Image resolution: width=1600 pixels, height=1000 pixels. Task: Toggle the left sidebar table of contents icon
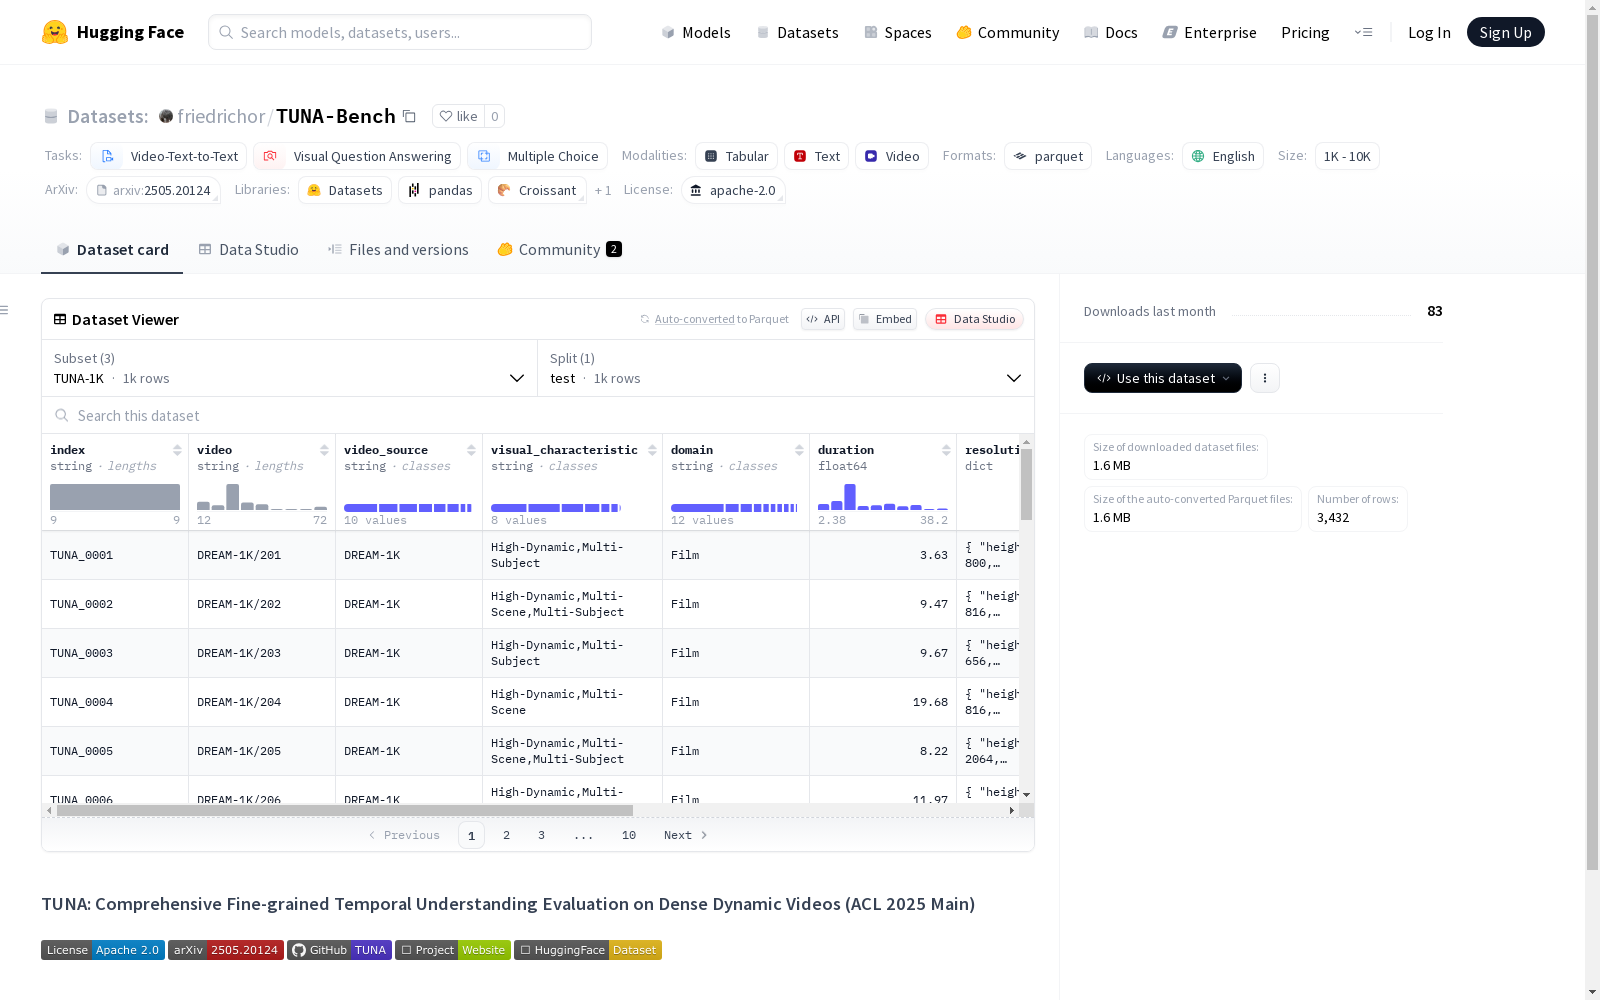[x=4, y=310]
